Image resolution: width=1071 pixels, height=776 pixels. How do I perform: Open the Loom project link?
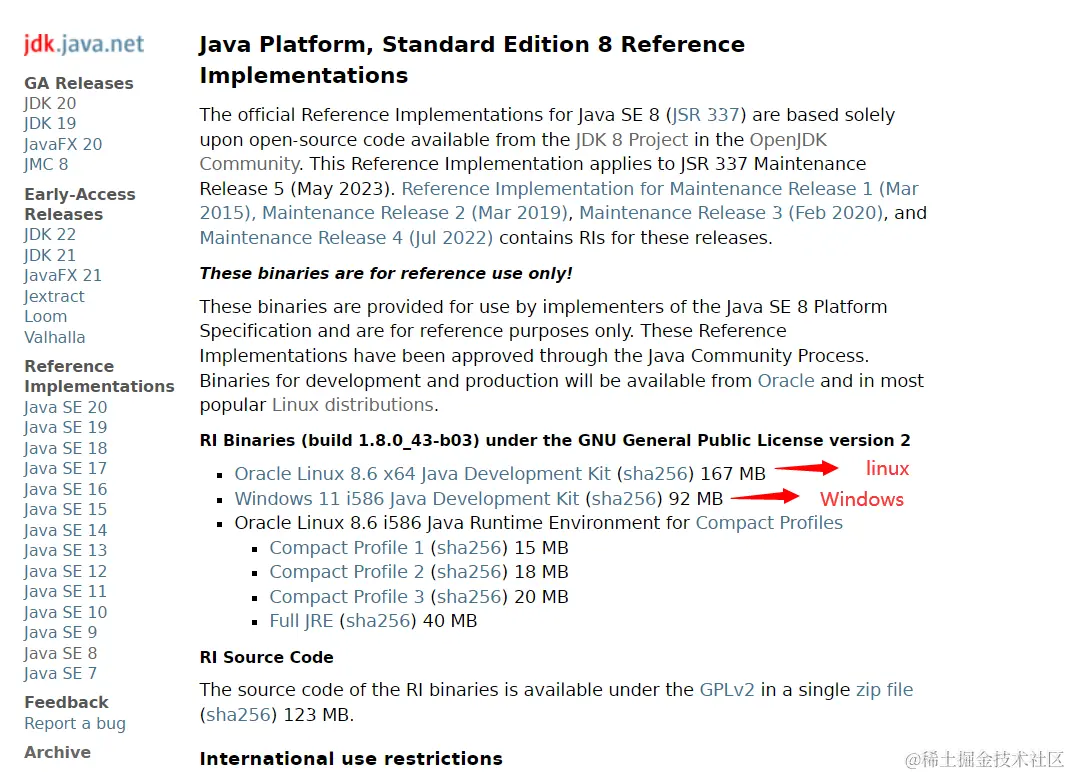tap(46, 317)
